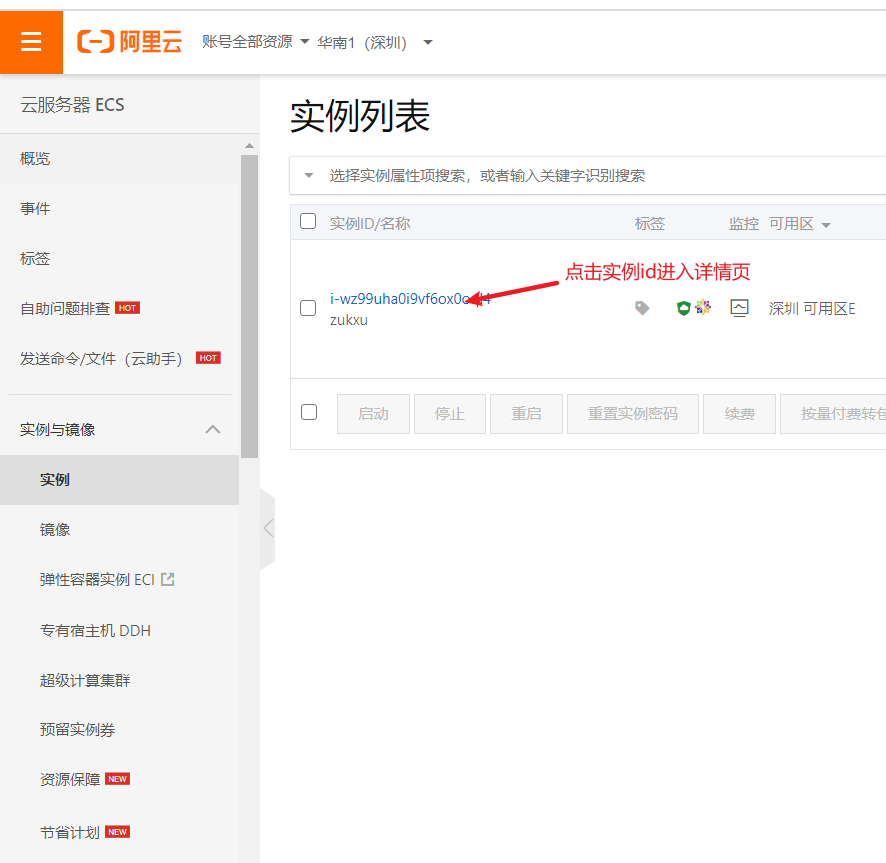886x863 pixels.
Task: Toggle the select-all checkbox in table header
Action: pyautogui.click(x=308, y=221)
